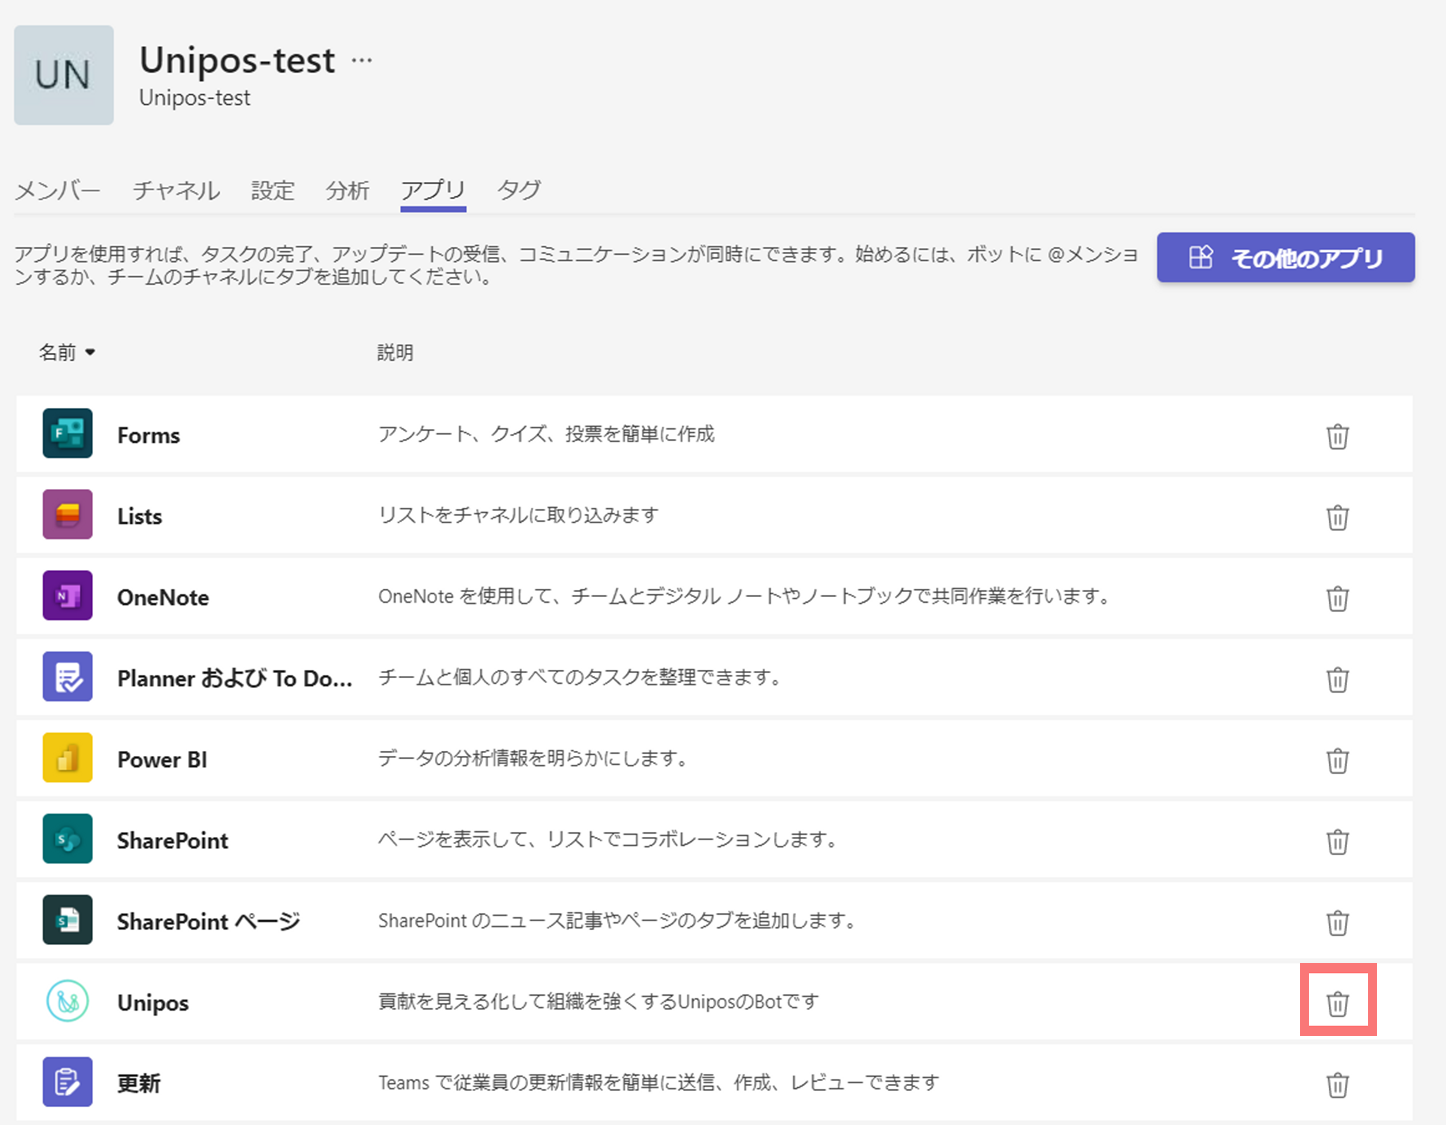1446x1125 pixels.
Task: Click the Unipos-test team title
Action: (x=237, y=60)
